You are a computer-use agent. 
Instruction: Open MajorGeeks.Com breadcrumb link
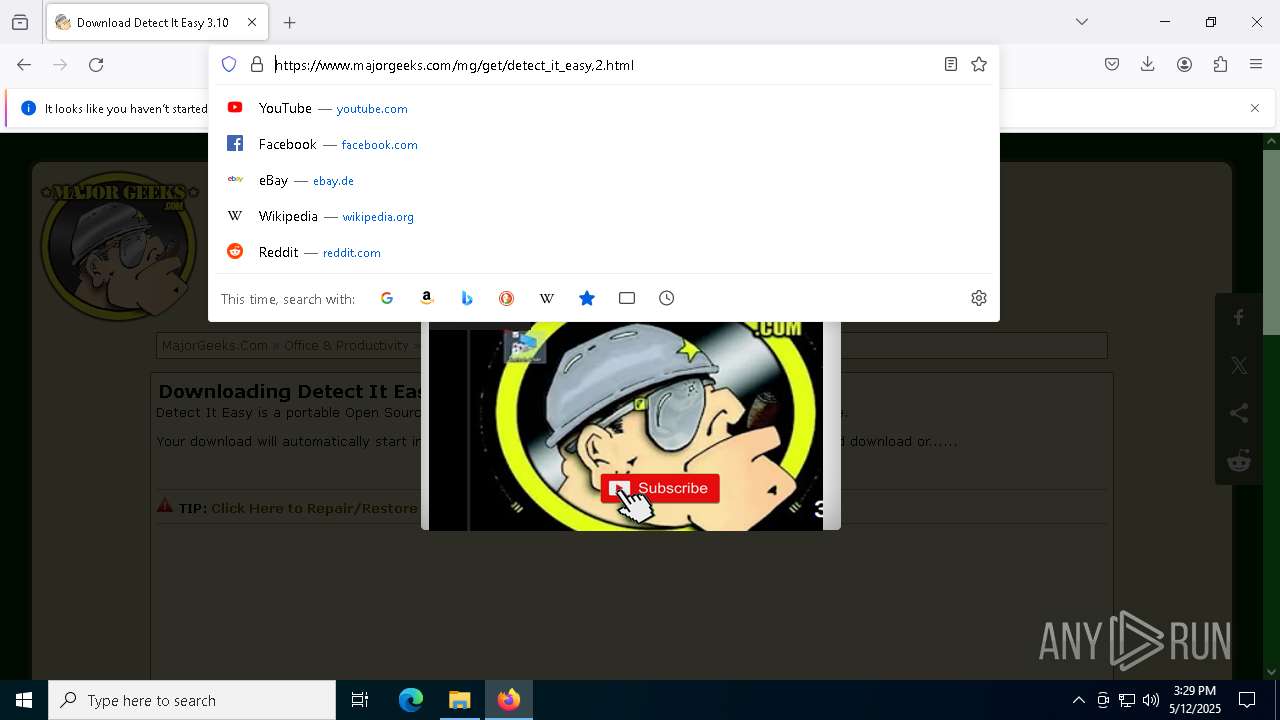[x=214, y=345]
